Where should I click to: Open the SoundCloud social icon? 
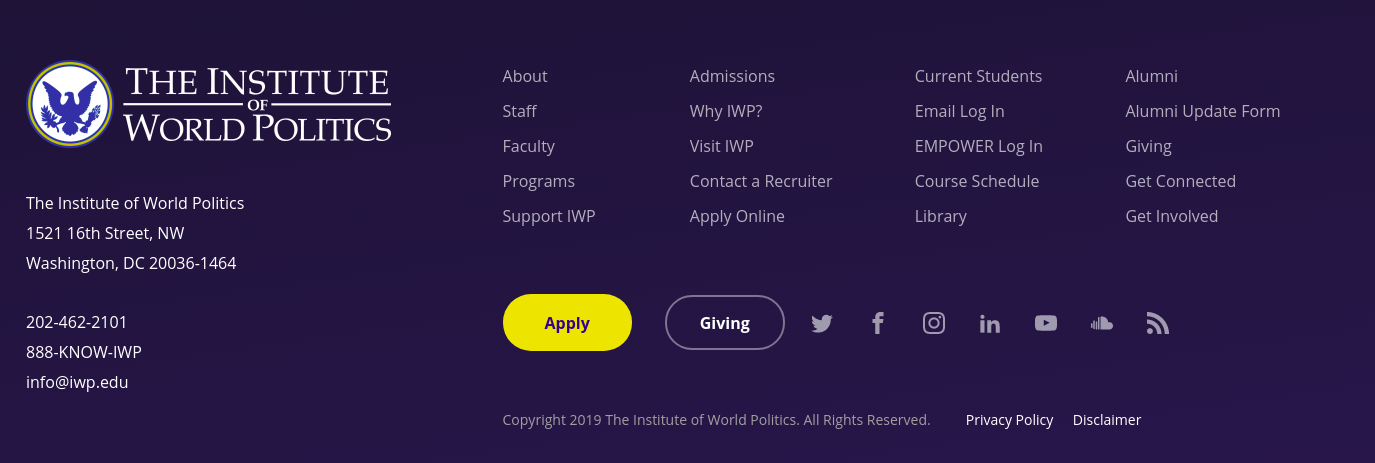tap(1102, 323)
